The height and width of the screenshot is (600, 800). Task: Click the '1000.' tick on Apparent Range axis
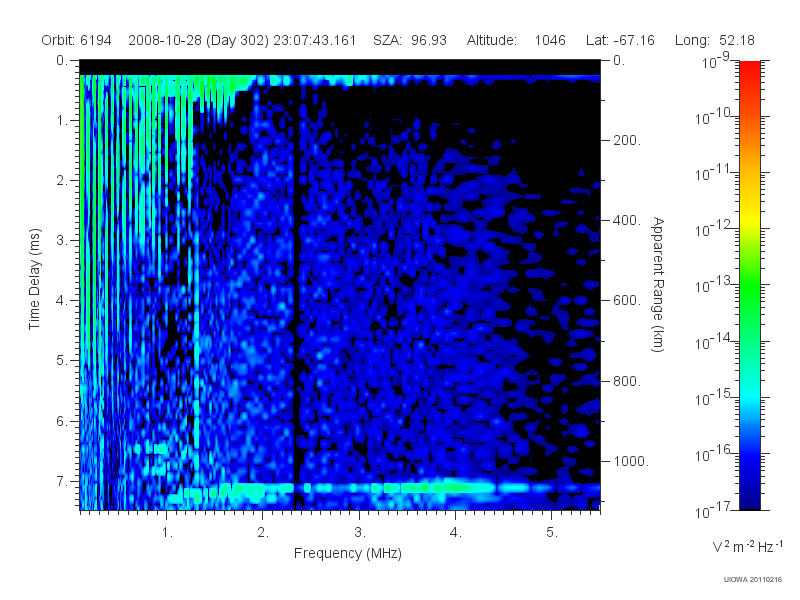631,461
